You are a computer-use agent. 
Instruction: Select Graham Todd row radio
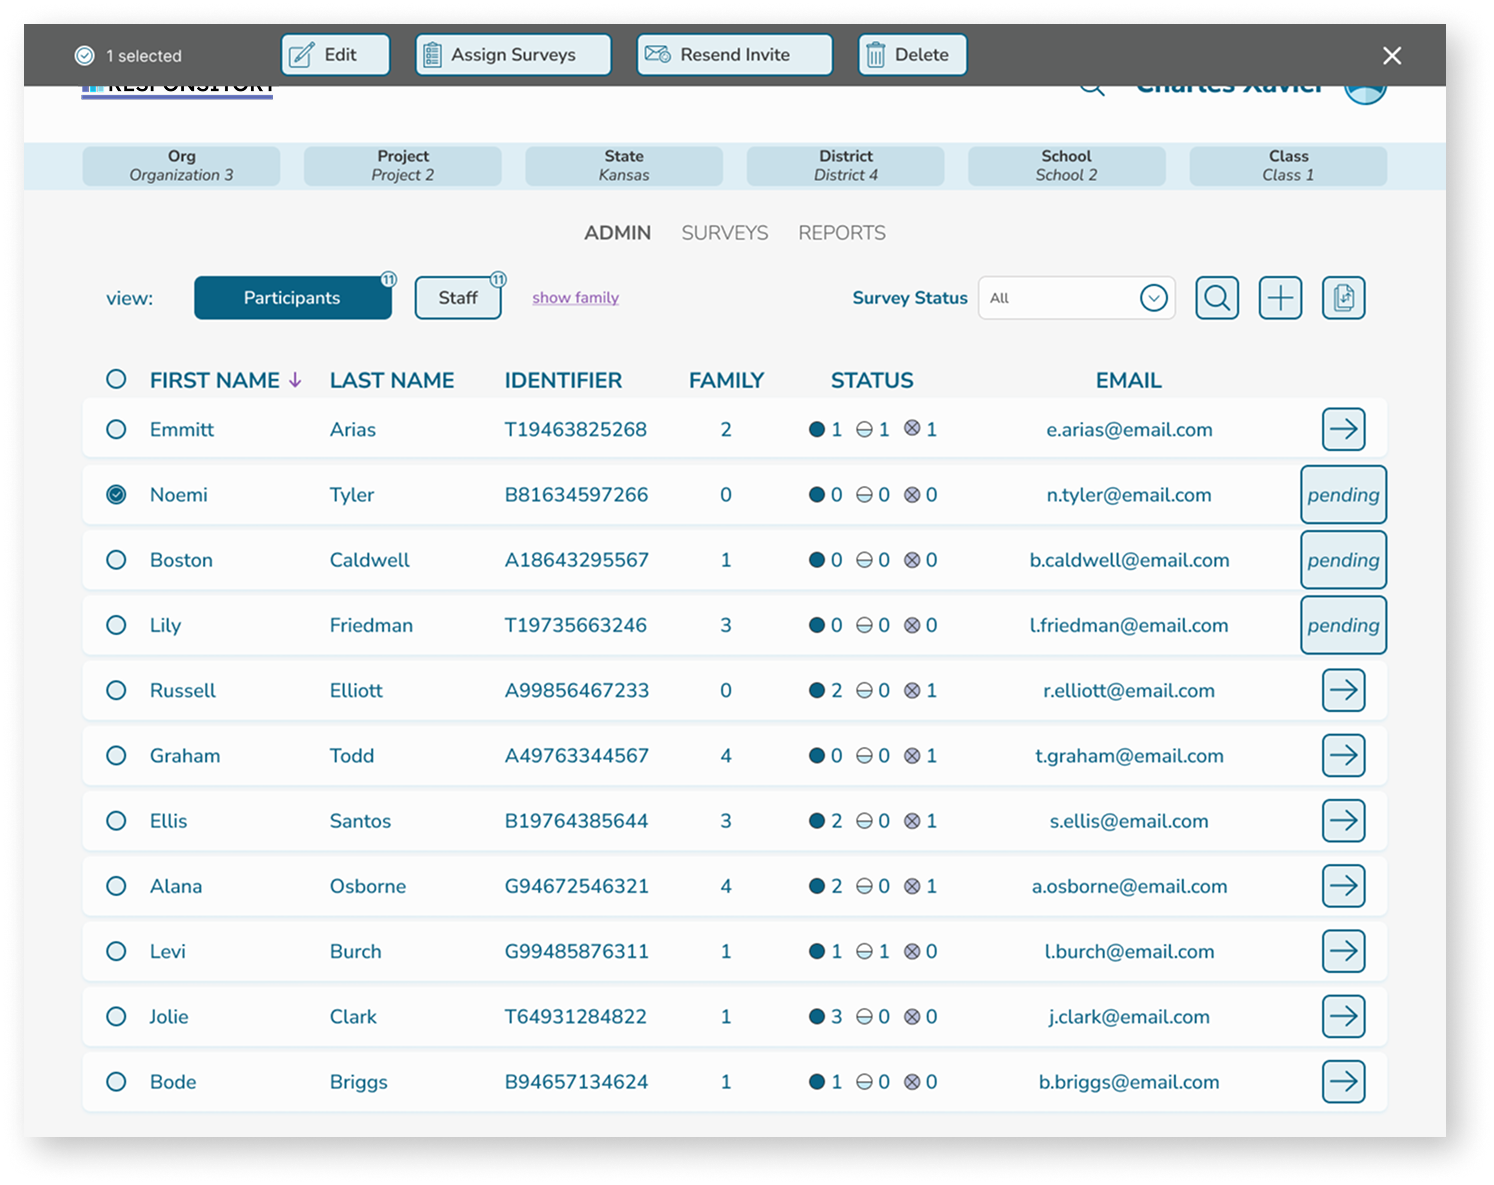116,755
